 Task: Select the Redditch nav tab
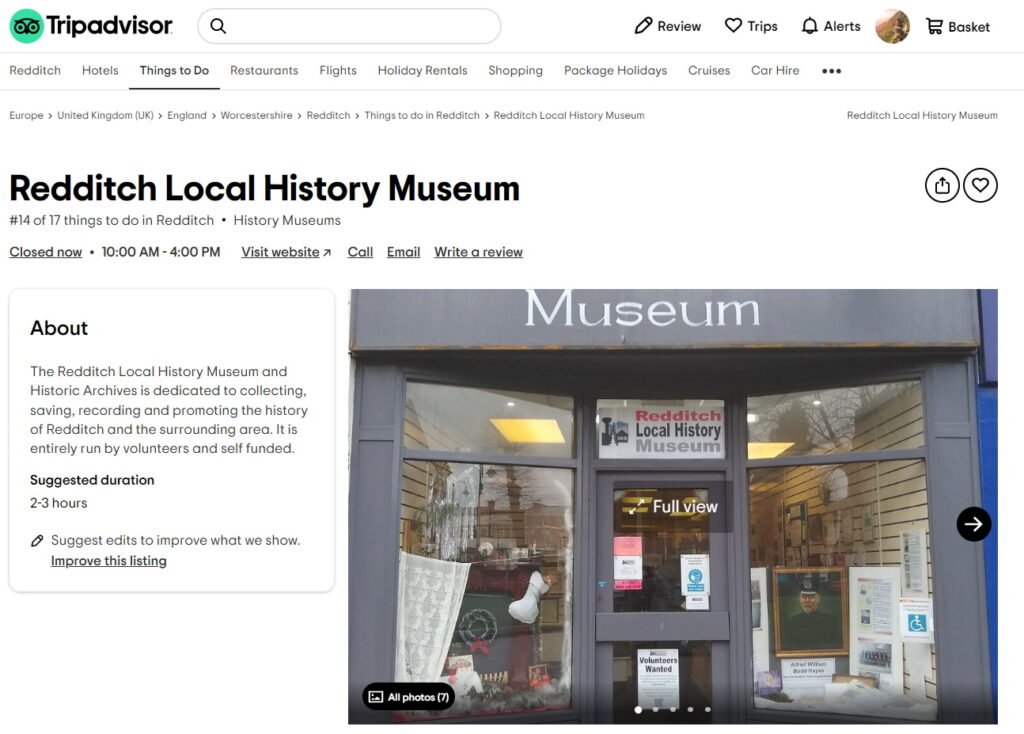pos(35,71)
